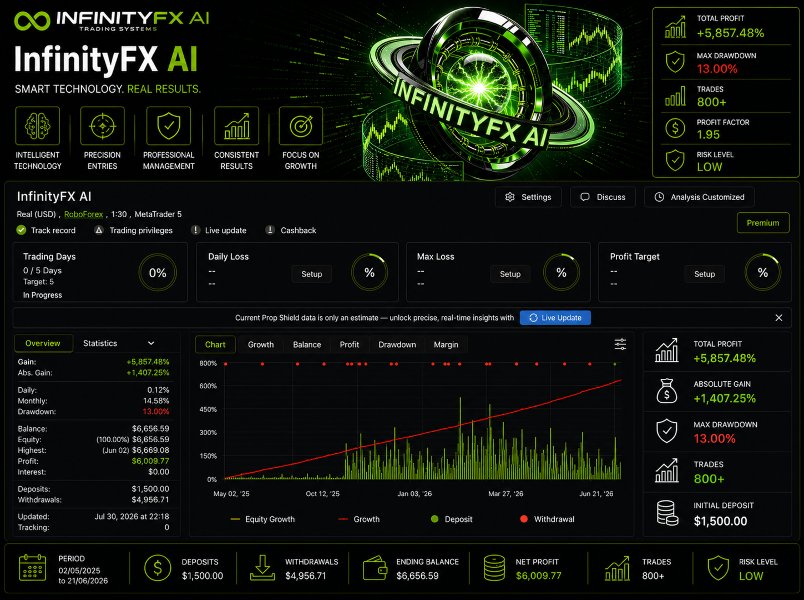Screen dimensions: 804x600
Task: Click the Monthly 14.58% value
Action: click(x=156, y=401)
